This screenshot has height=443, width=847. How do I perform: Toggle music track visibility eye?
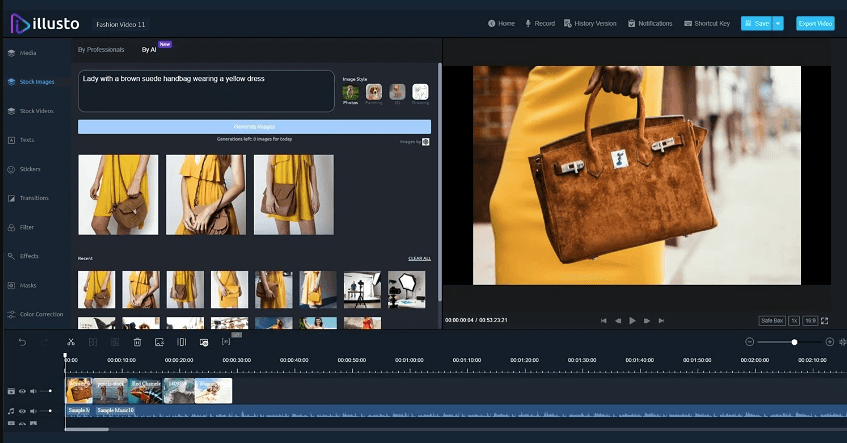point(22,411)
